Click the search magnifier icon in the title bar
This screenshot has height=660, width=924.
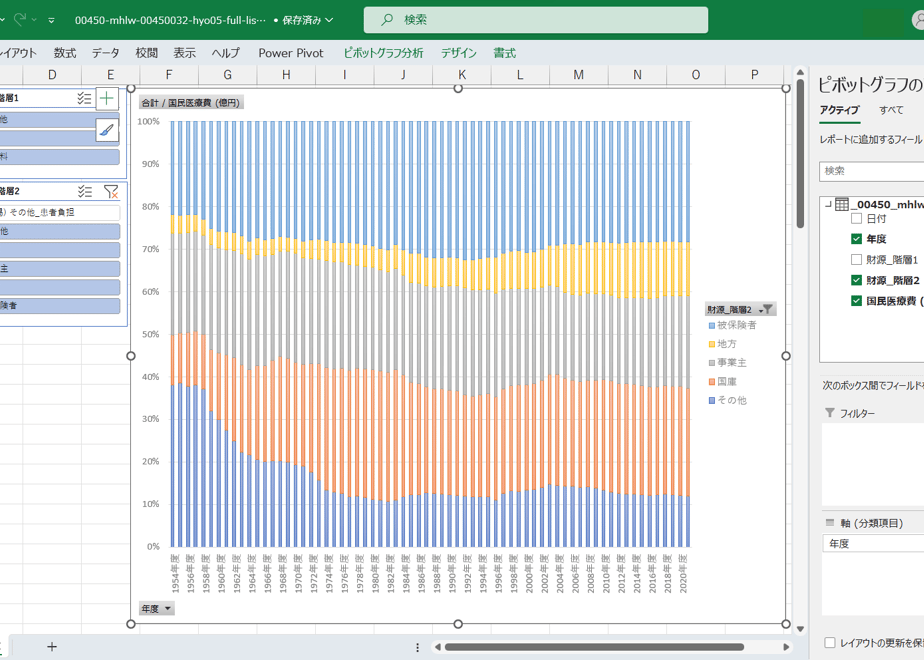point(387,19)
